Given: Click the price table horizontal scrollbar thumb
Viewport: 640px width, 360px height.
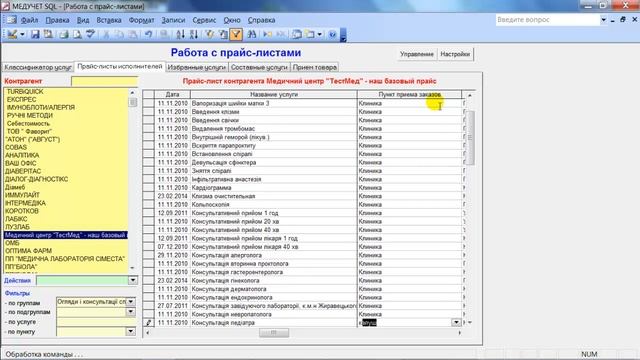Looking at the screenshot, I should click(x=274, y=333).
